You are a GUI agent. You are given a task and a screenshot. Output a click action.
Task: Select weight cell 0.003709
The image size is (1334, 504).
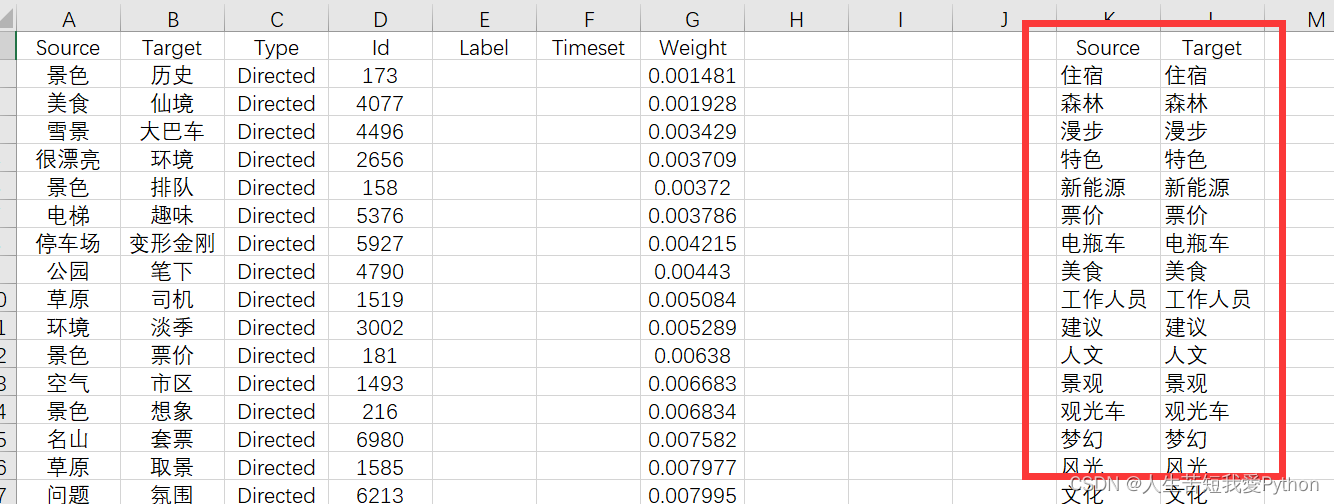coord(692,159)
